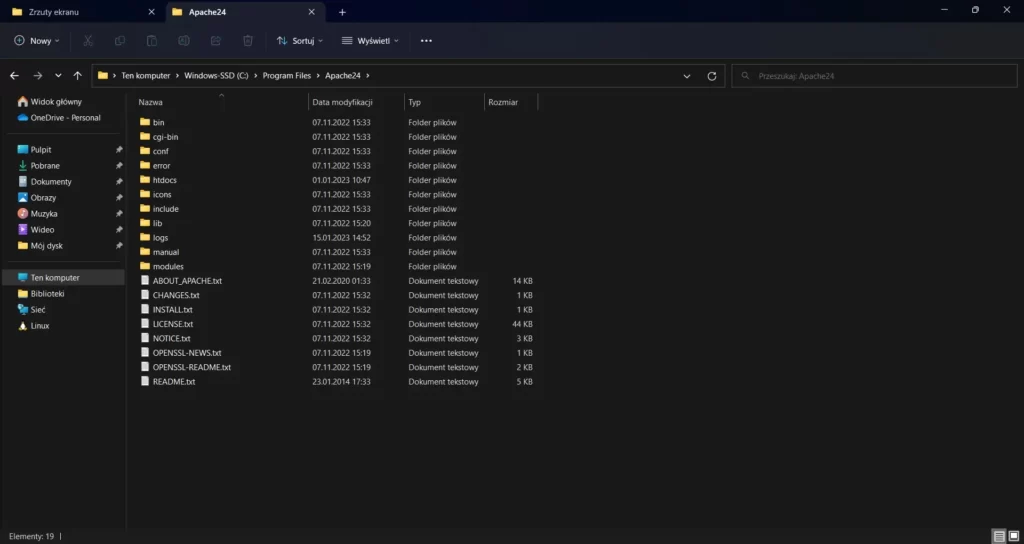Viewport: 1024px width, 544px height.
Task: Open the Nowy dropdown button
Action: (x=37, y=40)
